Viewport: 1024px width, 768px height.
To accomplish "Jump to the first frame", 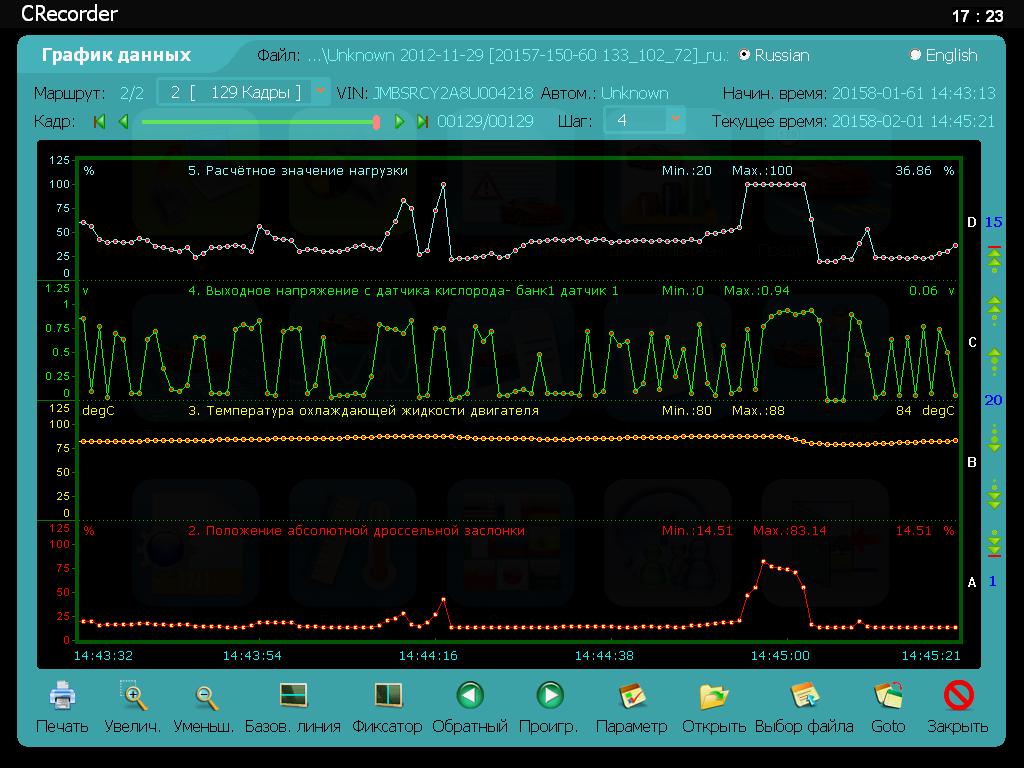I will click(99, 121).
